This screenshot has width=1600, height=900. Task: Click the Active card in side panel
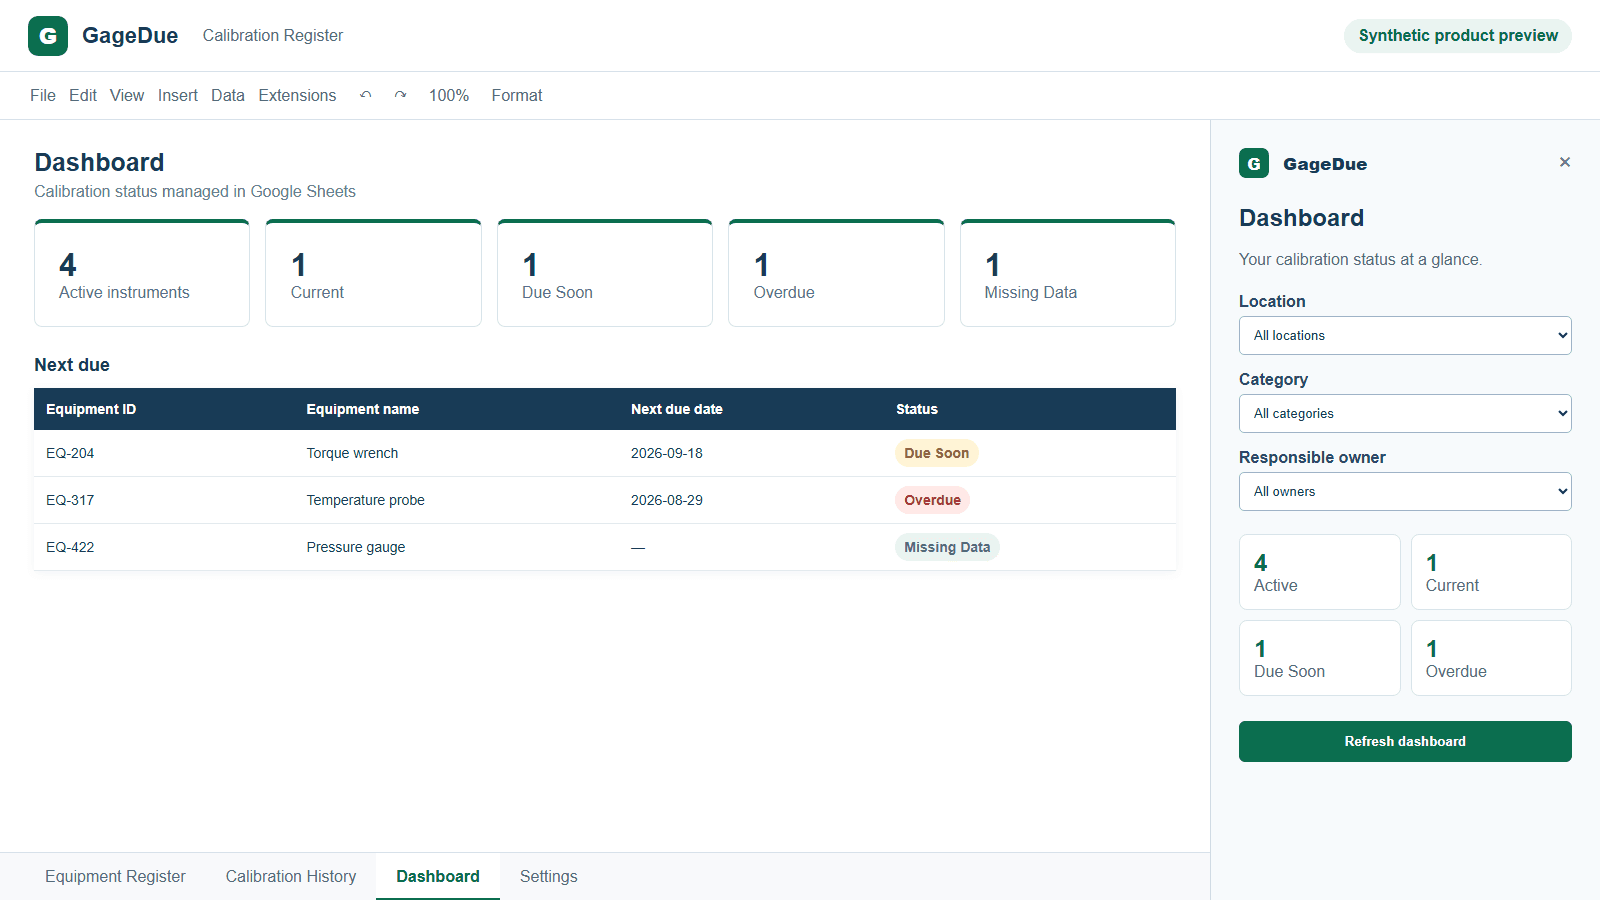(1320, 572)
